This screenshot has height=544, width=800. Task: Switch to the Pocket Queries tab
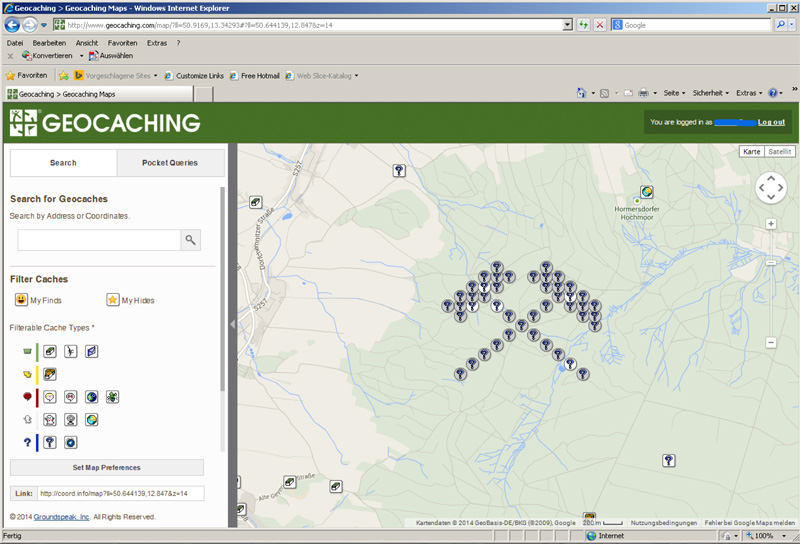(170, 163)
